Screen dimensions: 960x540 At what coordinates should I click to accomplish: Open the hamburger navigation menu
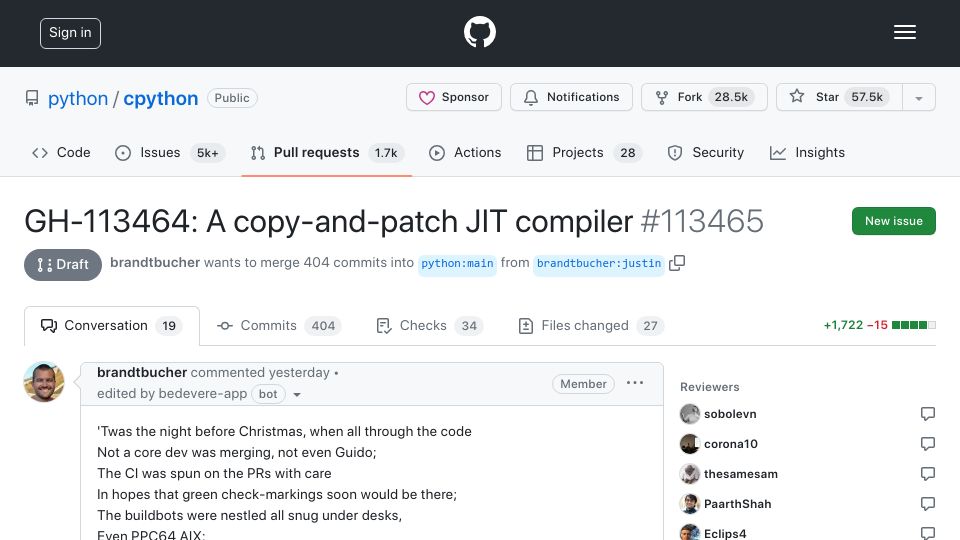pos(904,32)
